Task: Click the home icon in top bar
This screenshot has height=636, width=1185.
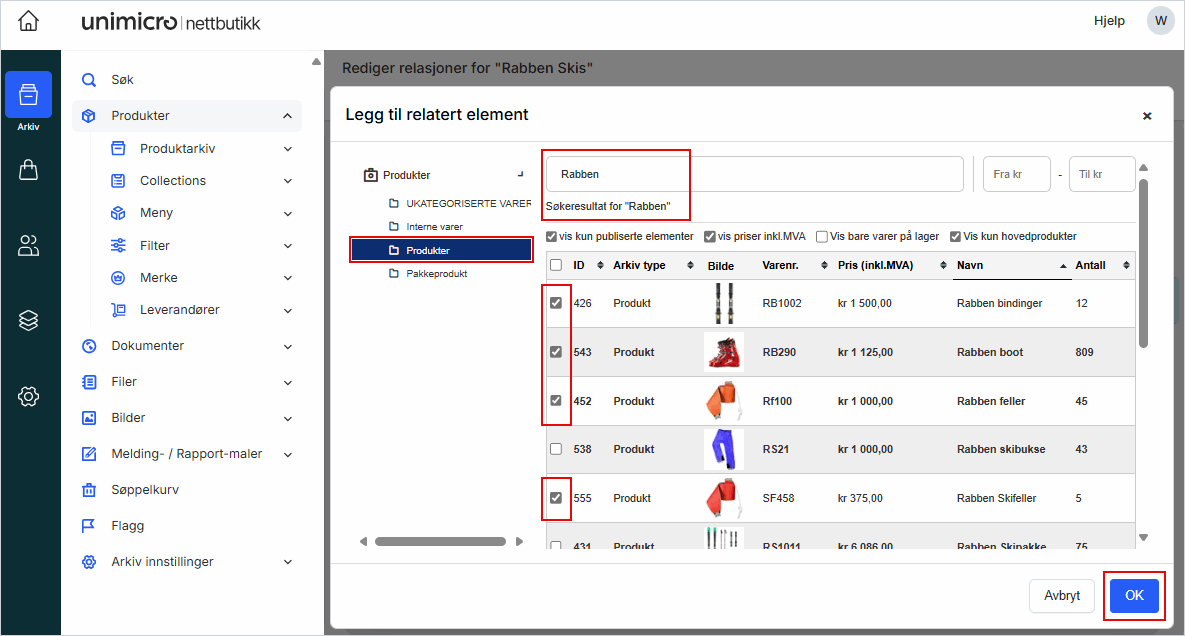Action: (29, 21)
